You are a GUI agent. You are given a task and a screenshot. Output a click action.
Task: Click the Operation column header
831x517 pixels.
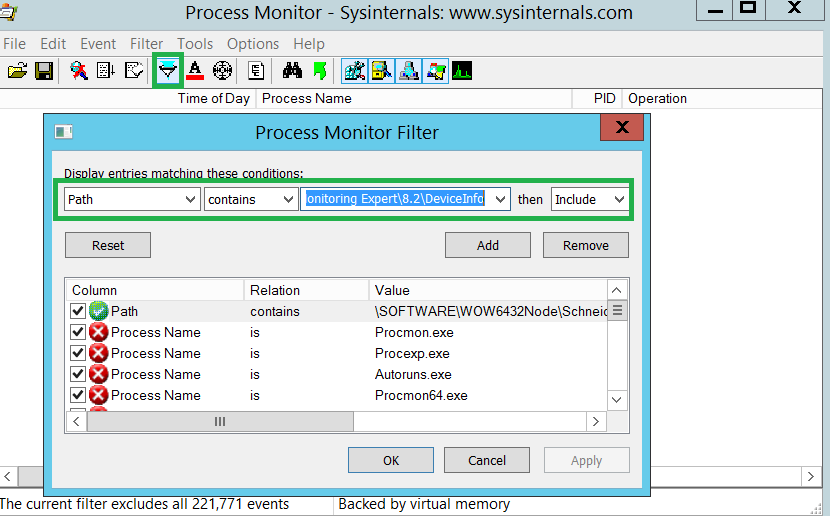pyautogui.click(x=722, y=99)
